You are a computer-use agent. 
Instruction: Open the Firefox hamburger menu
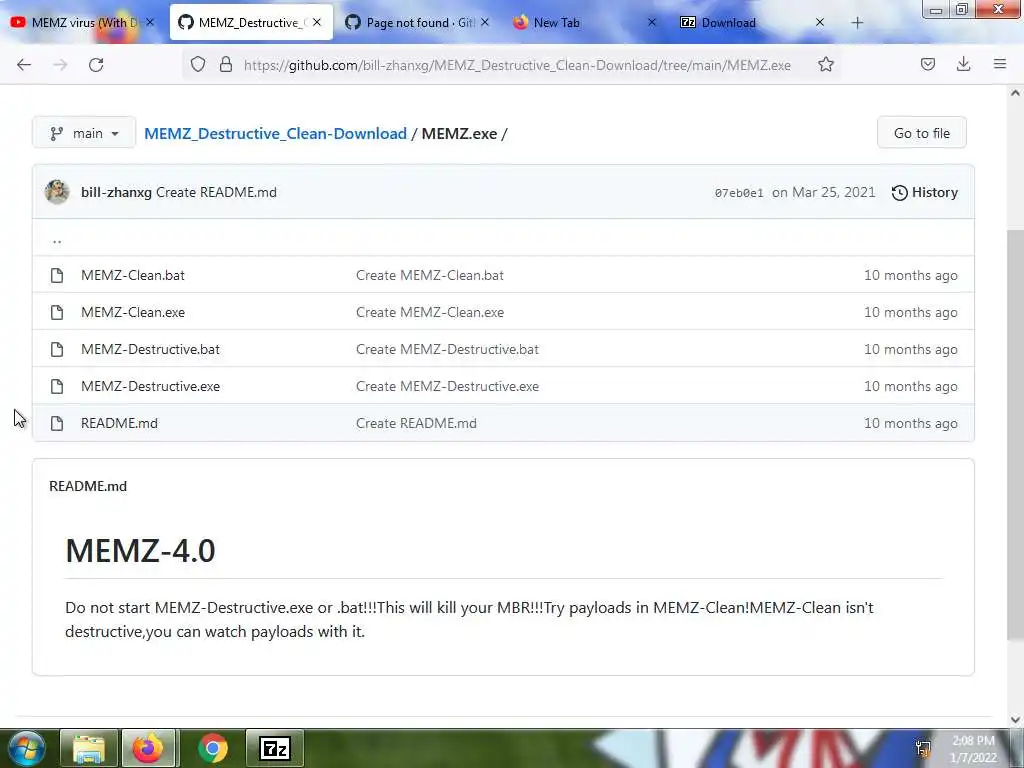pos(1000,64)
